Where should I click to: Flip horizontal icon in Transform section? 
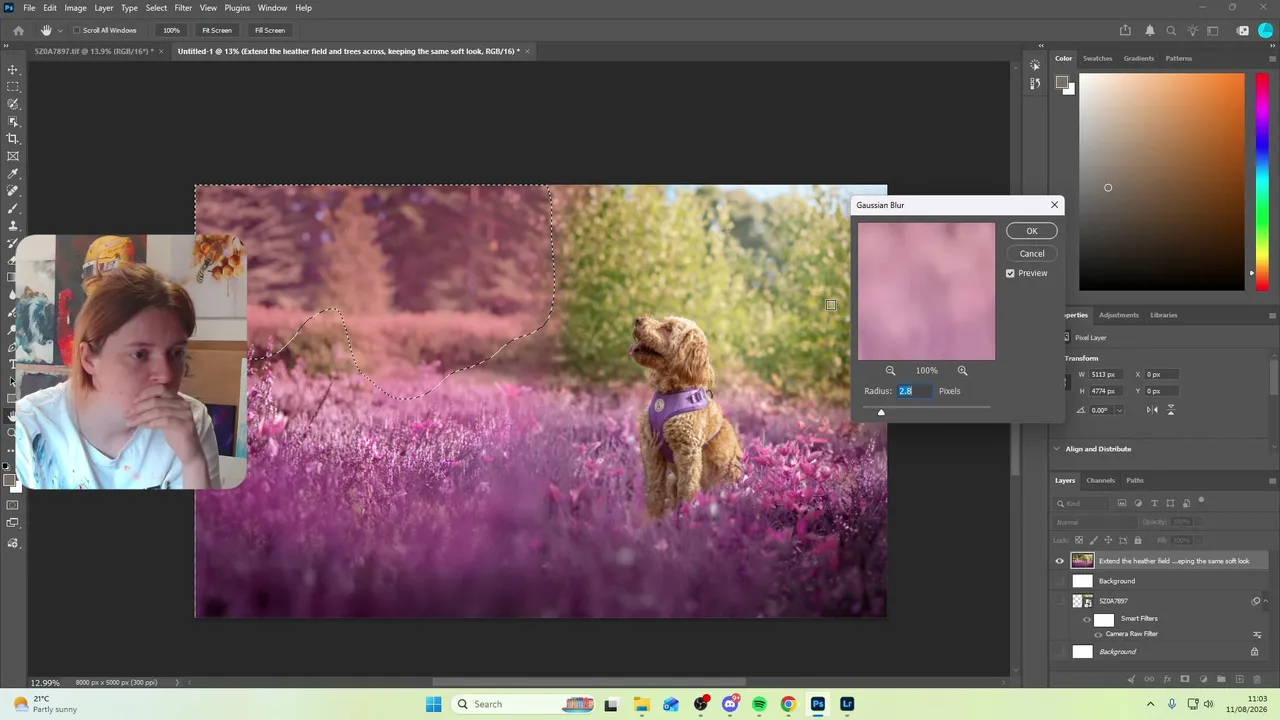pos(1152,410)
